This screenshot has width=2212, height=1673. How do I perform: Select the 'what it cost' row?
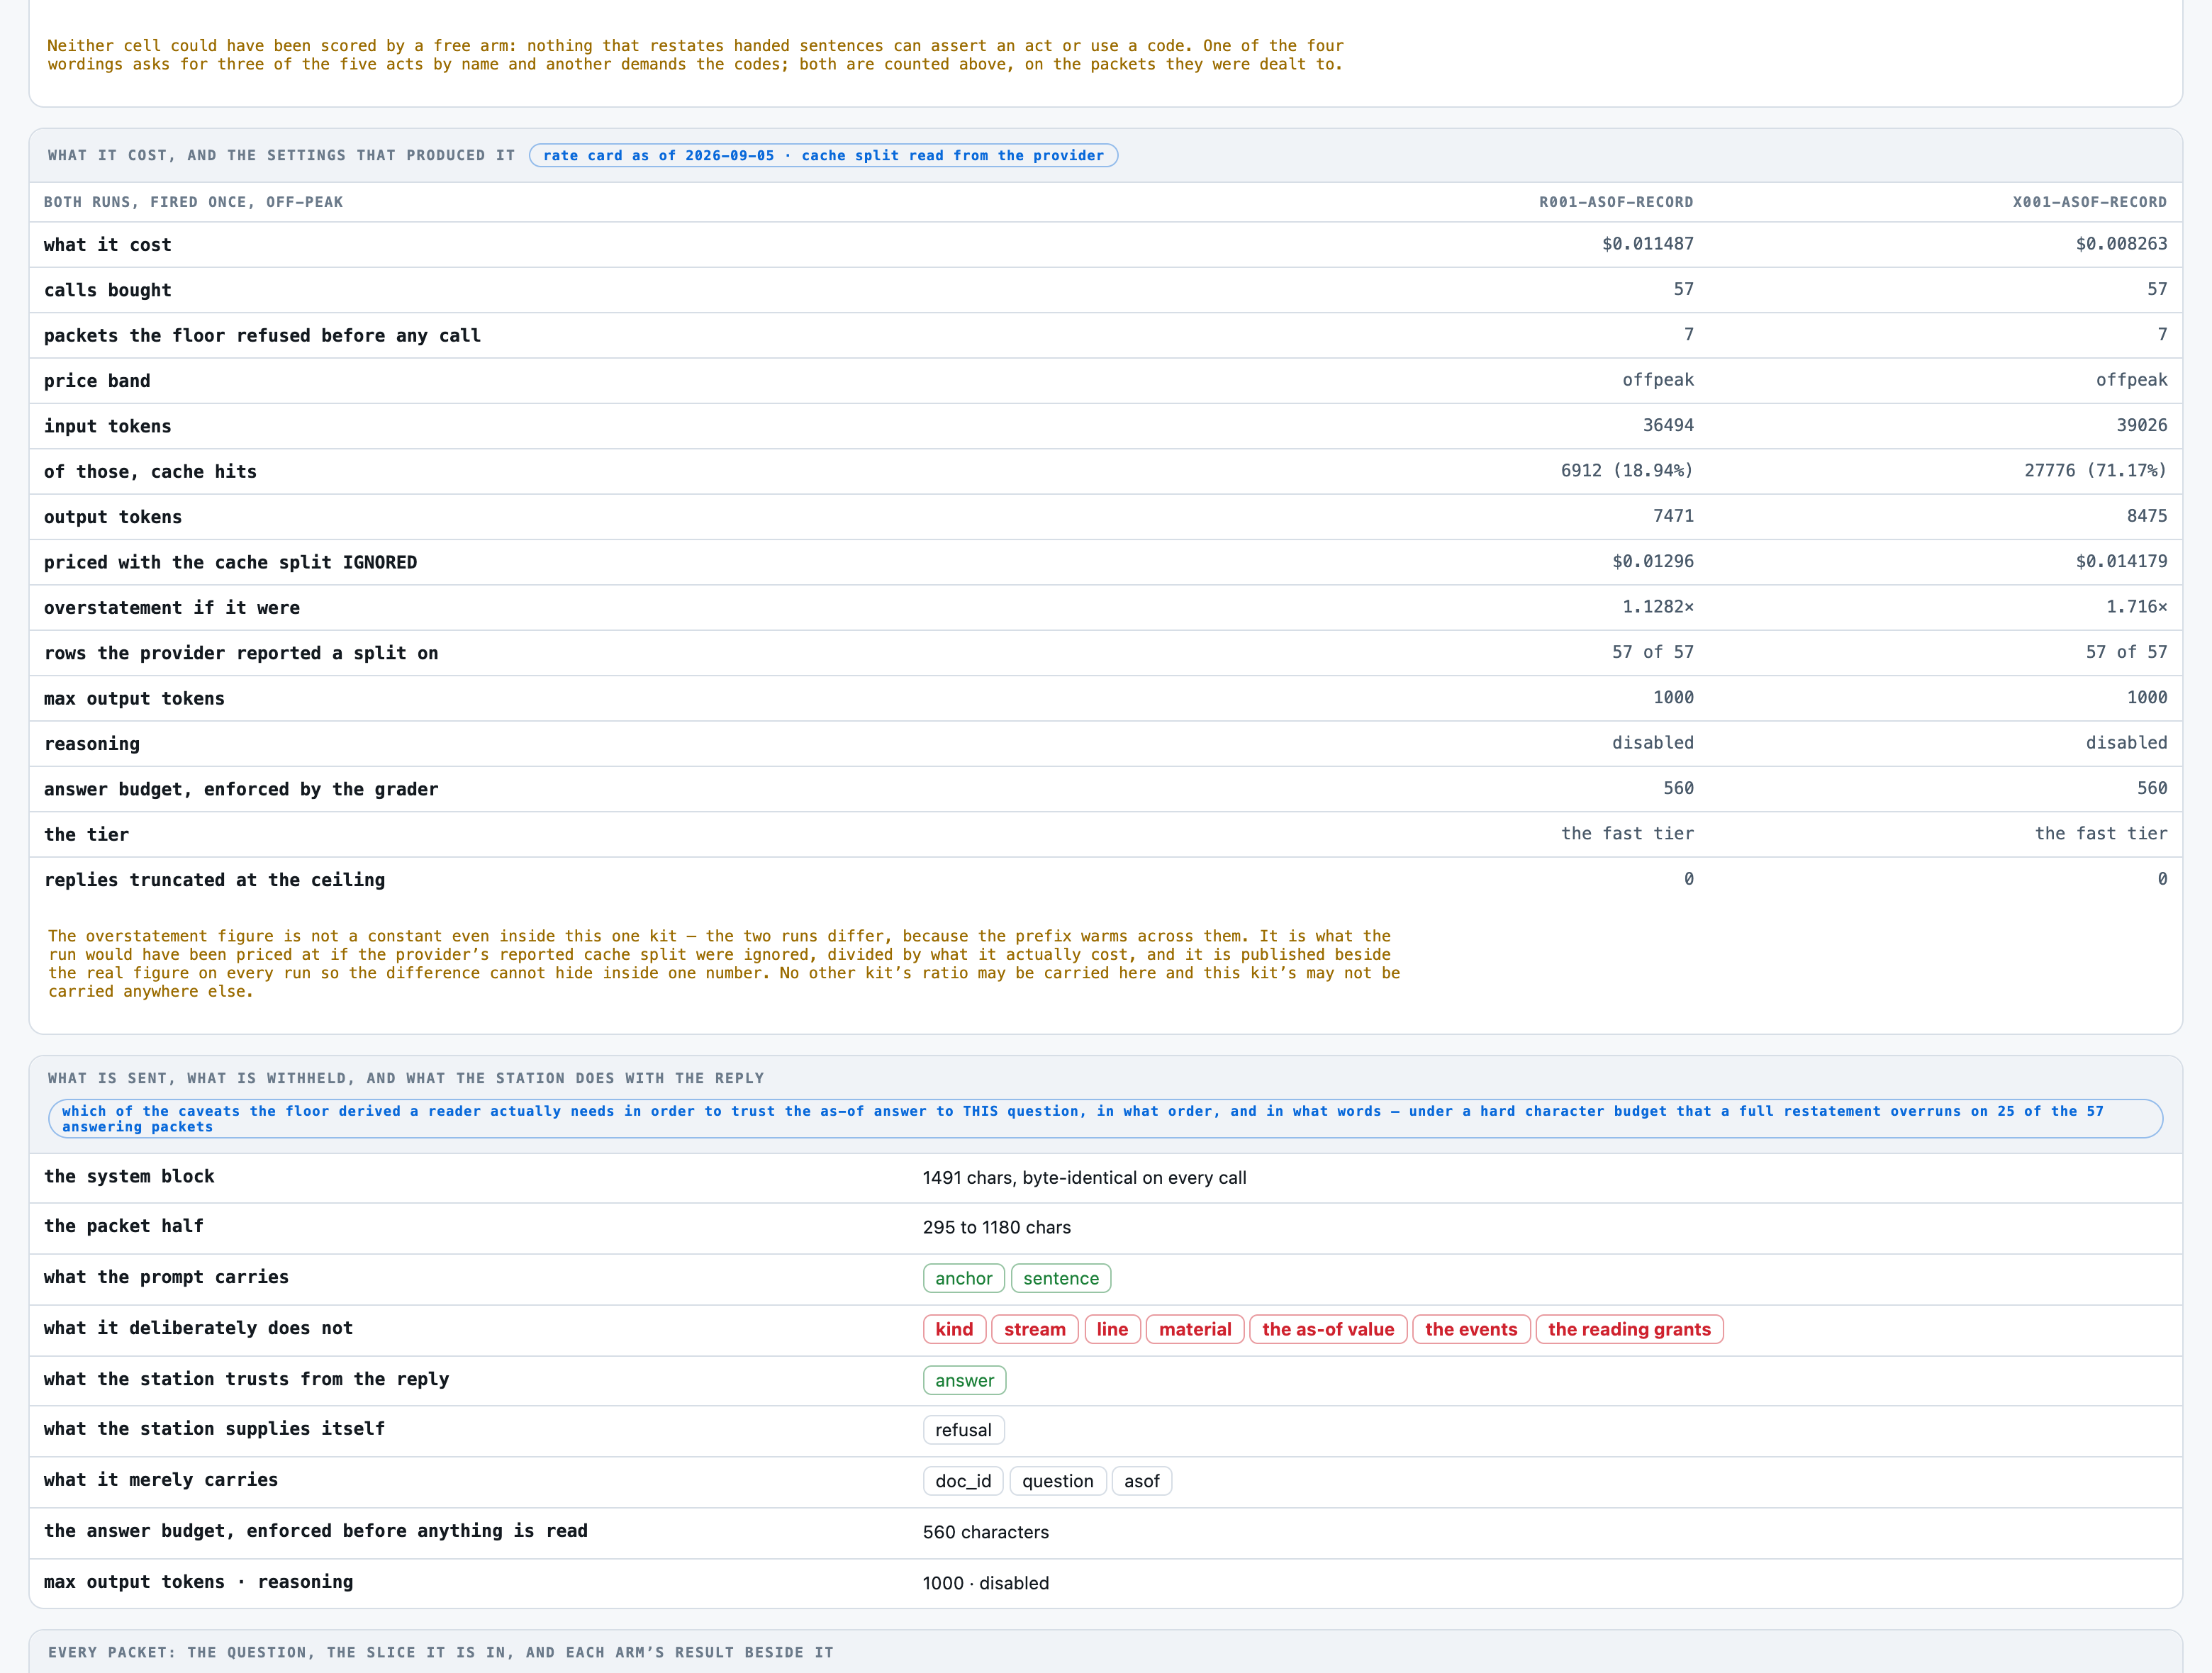coord(1105,244)
